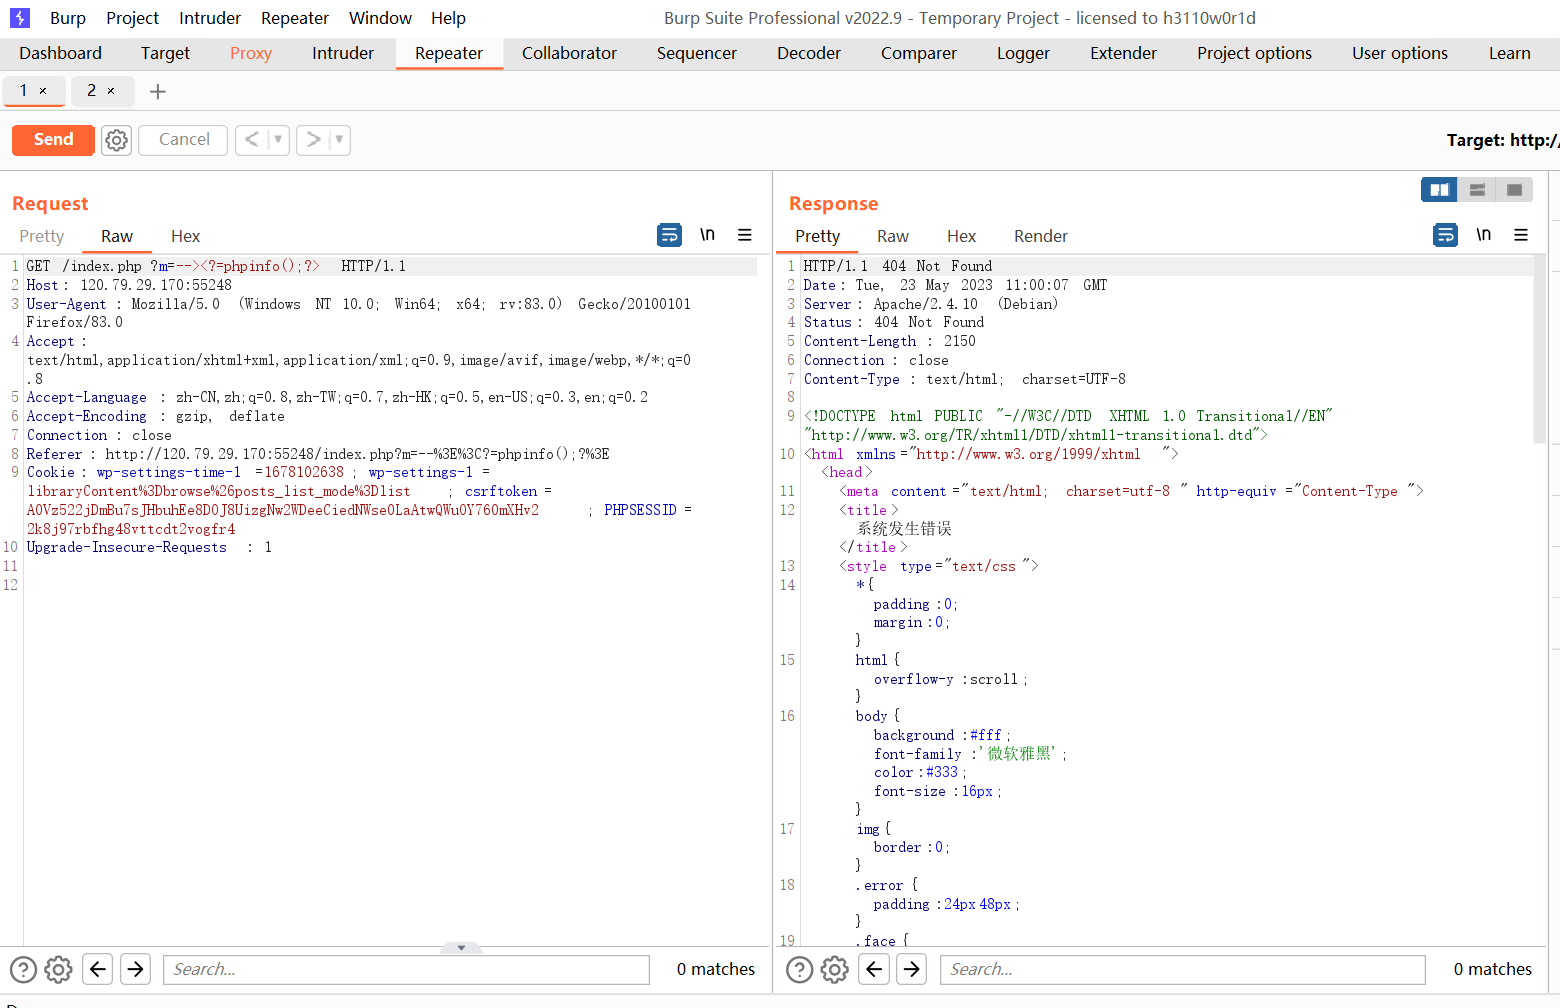Add a new Repeater tab with plus

pyautogui.click(x=157, y=92)
